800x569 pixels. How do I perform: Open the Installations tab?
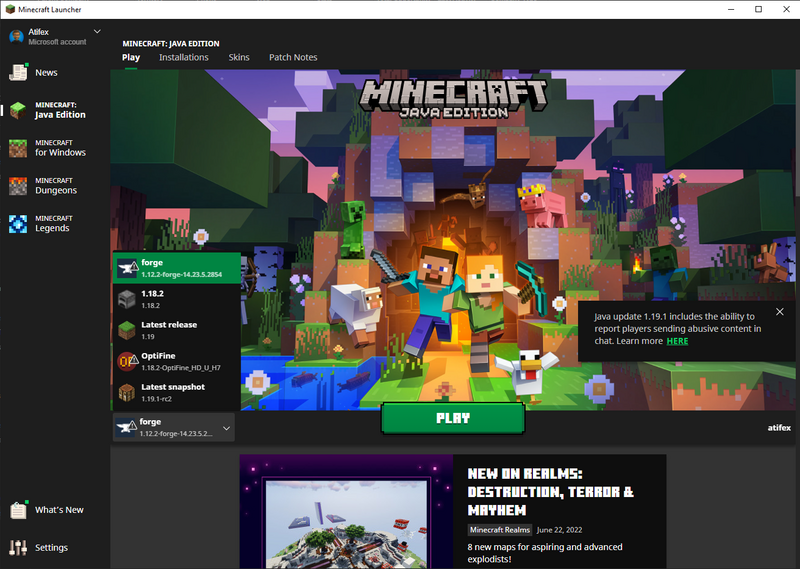[x=184, y=57]
